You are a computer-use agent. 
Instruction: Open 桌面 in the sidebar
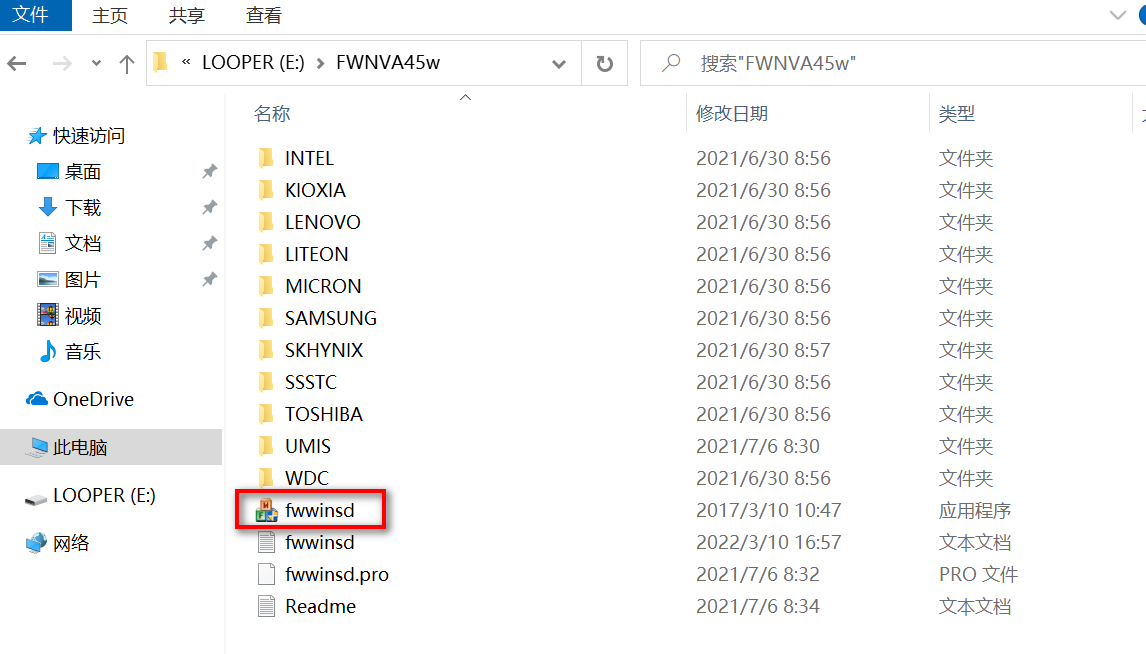[x=83, y=172]
